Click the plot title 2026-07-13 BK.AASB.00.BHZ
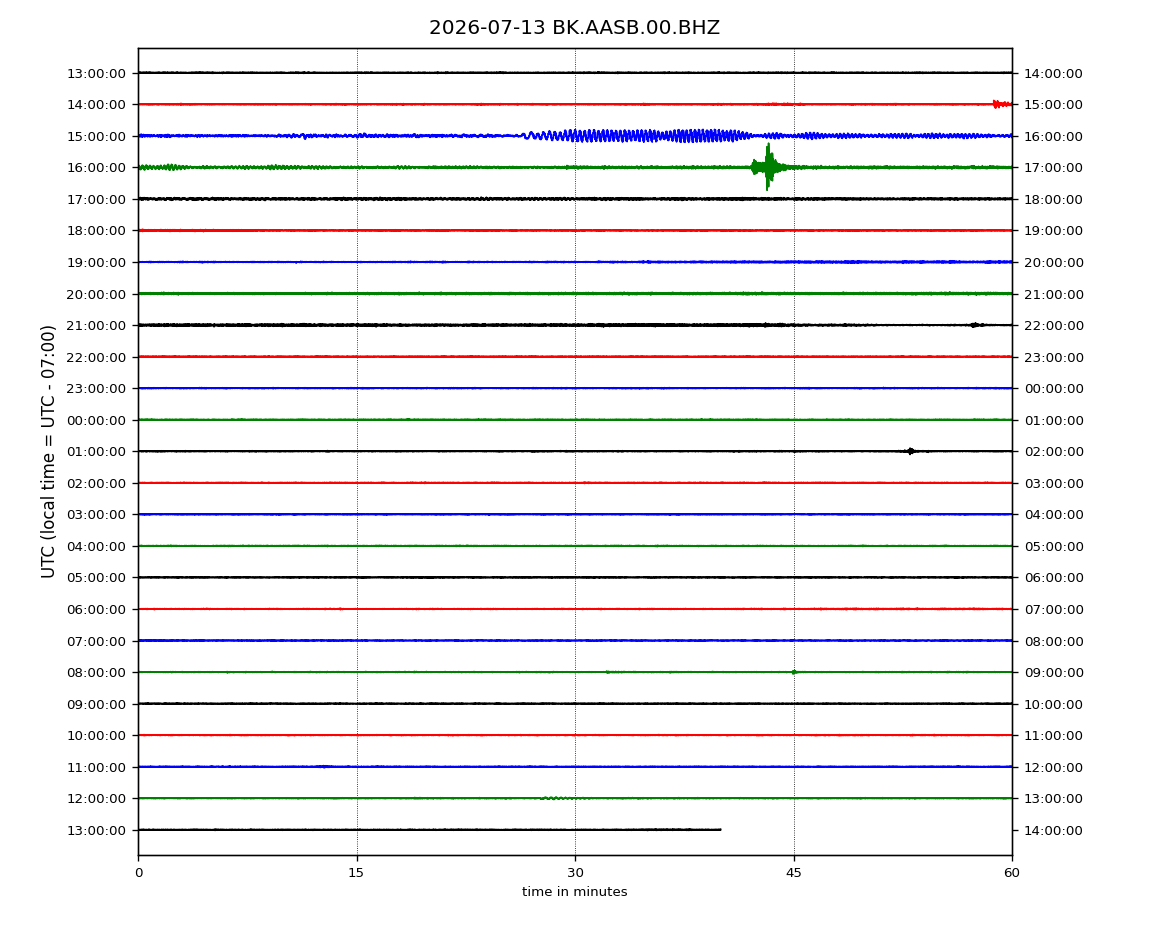Viewport: 1150px width, 950px height. tap(574, 28)
